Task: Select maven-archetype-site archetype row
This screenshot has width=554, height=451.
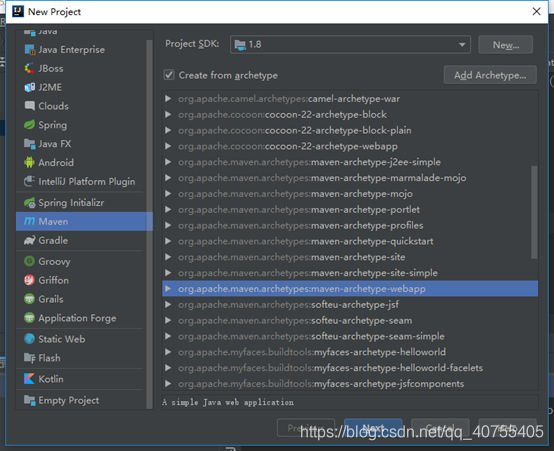Action: 350,257
